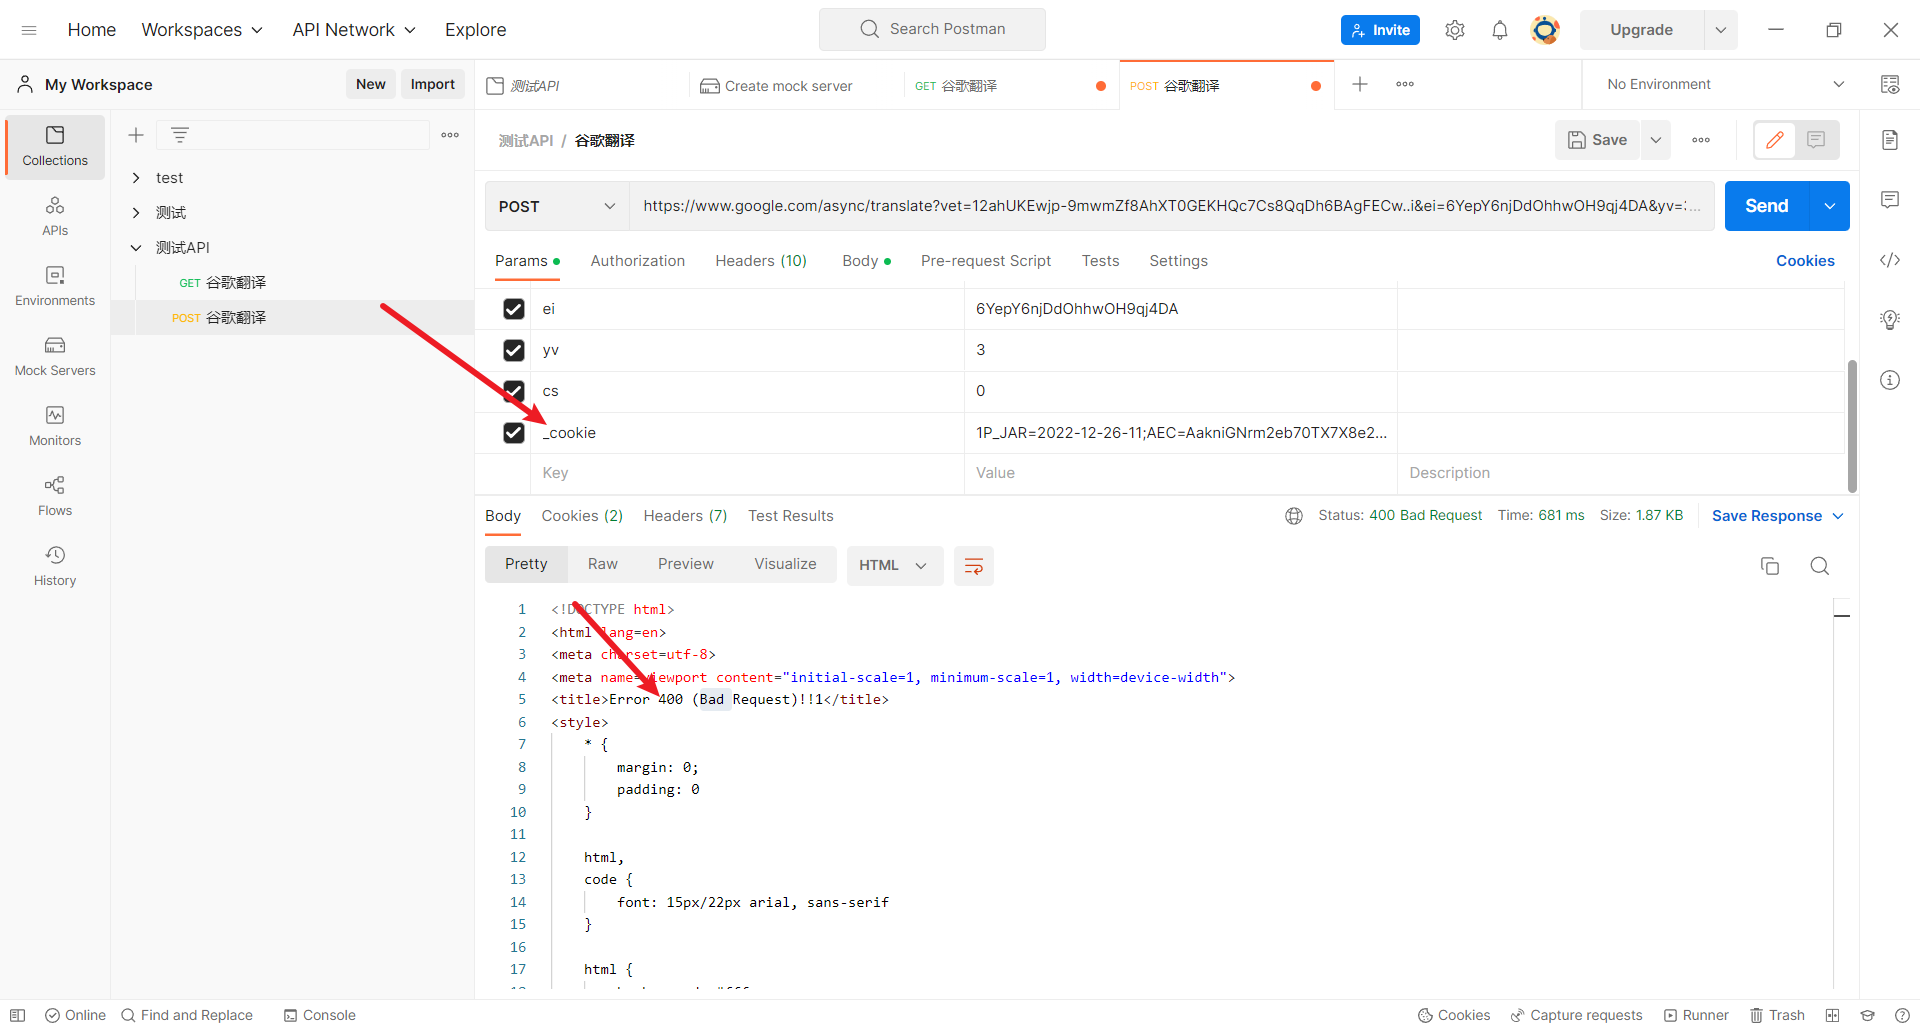Screen dimensions: 1920x1030
Task: Open the POST method dropdown
Action: pos(556,206)
